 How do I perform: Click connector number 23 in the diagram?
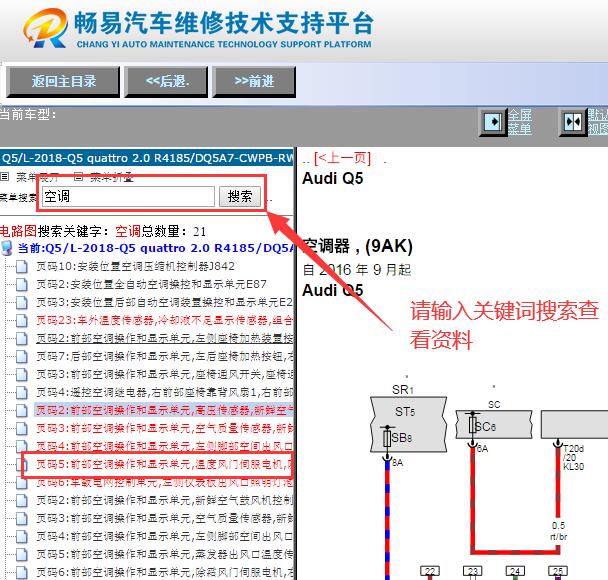(473, 571)
